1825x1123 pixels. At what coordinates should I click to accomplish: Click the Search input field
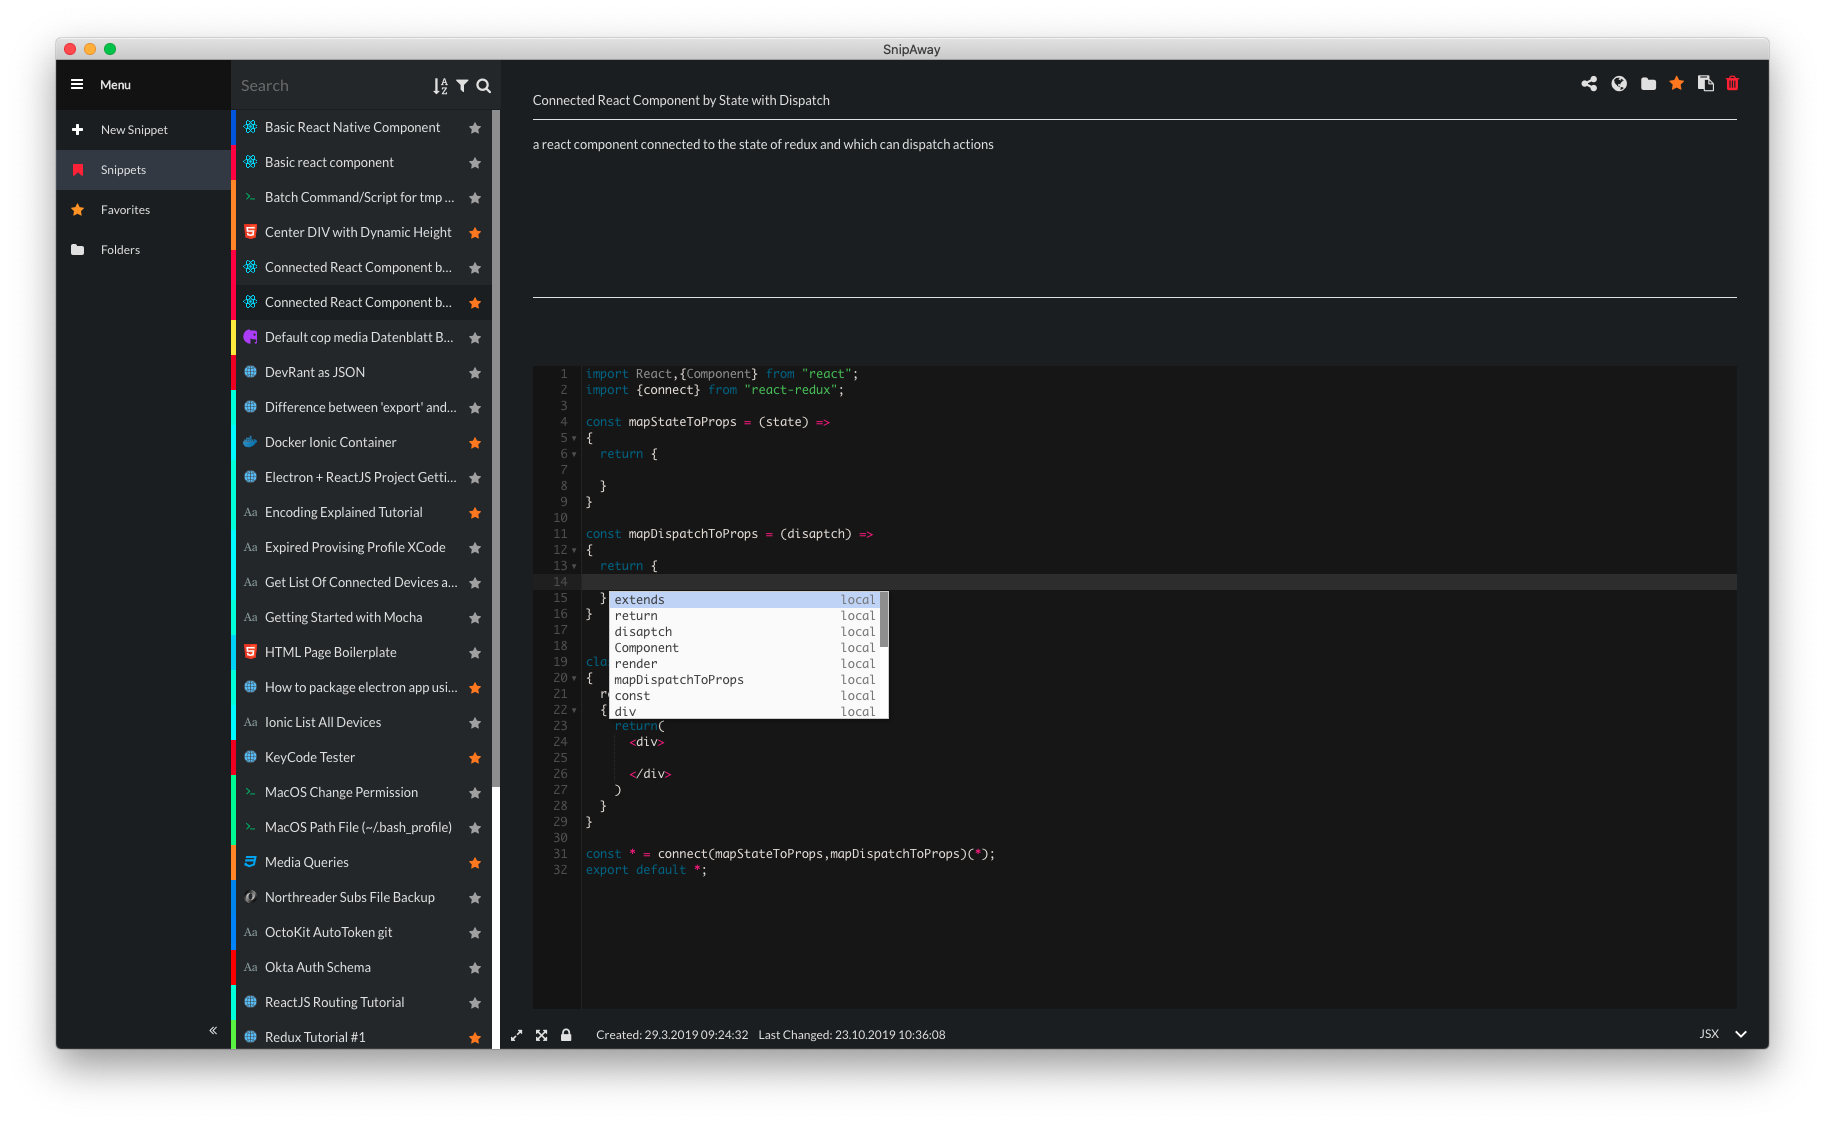click(x=330, y=86)
